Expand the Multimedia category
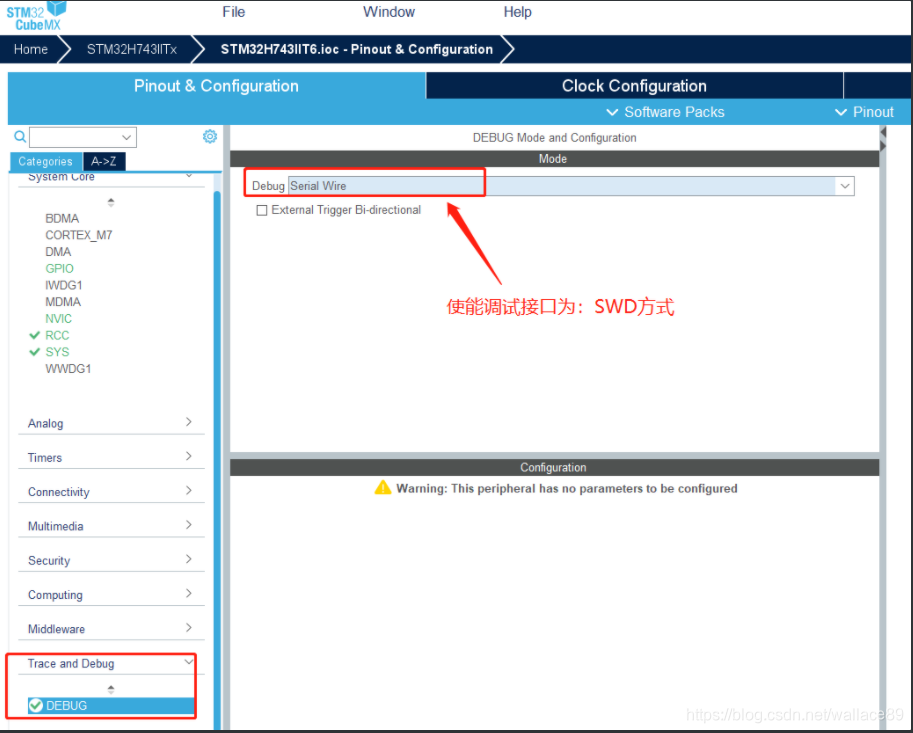Viewport: 913px width, 733px height. [x=189, y=525]
